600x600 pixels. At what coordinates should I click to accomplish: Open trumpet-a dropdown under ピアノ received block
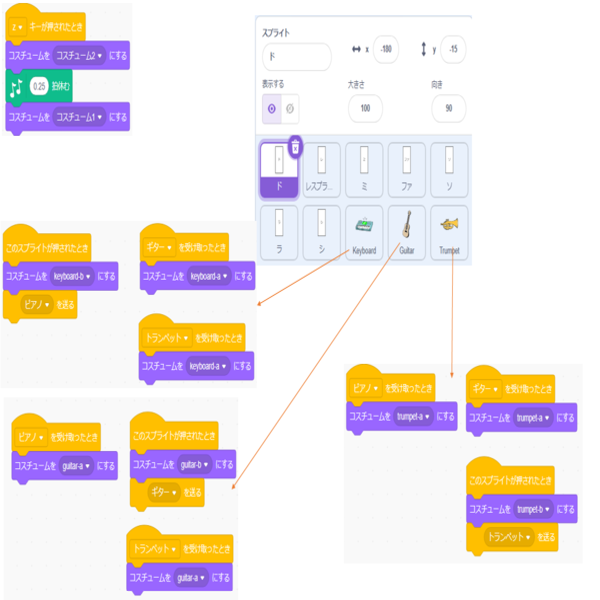pyautogui.click(x=413, y=416)
